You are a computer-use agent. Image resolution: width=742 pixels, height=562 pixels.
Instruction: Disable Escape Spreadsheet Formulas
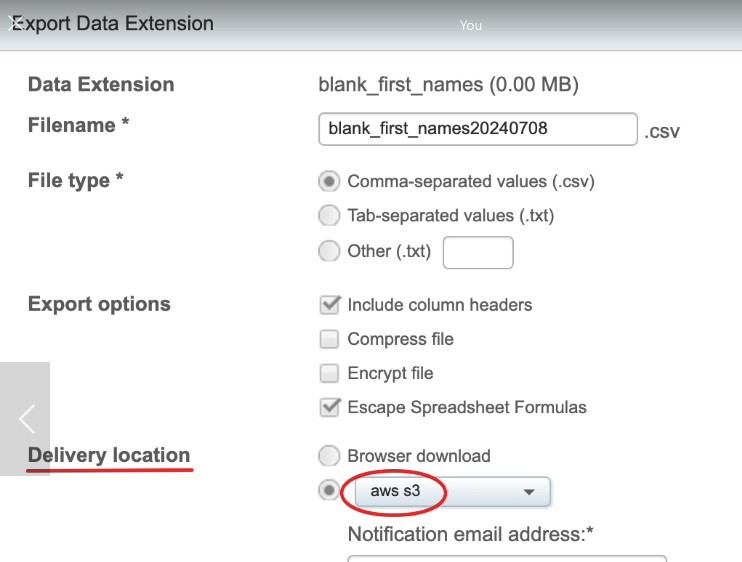click(329, 407)
